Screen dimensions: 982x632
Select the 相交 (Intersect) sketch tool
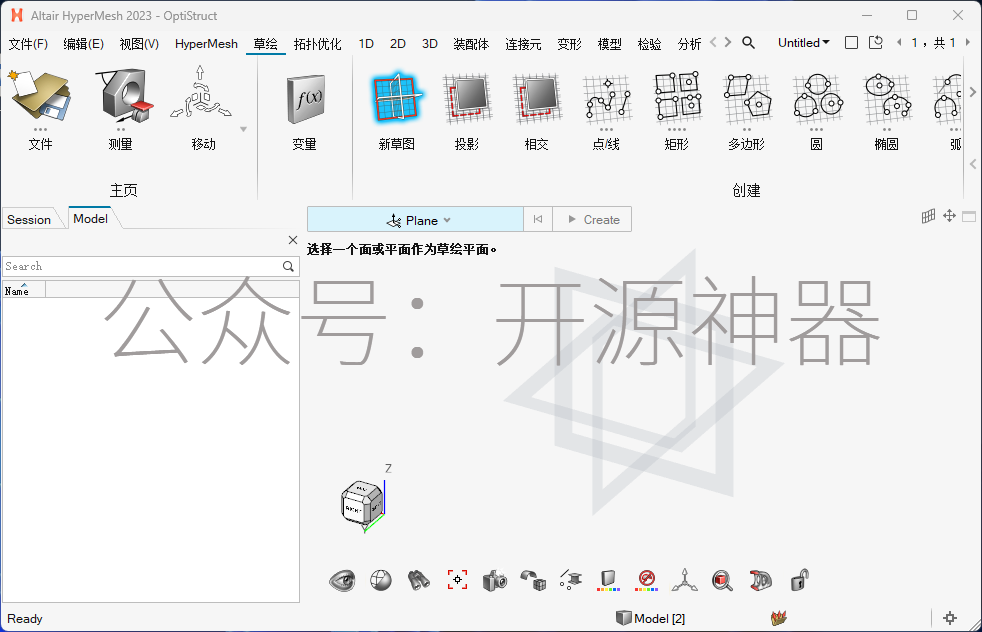[x=537, y=98]
